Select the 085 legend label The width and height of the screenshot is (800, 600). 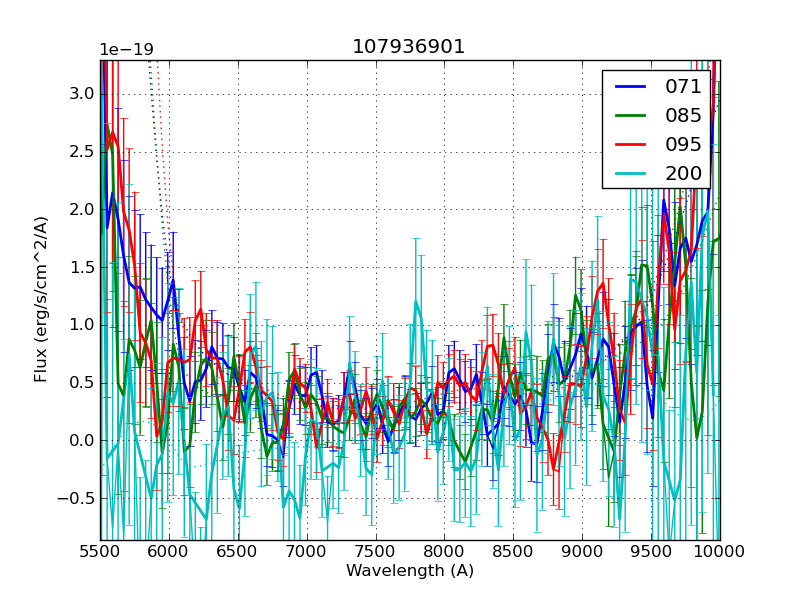point(683,115)
